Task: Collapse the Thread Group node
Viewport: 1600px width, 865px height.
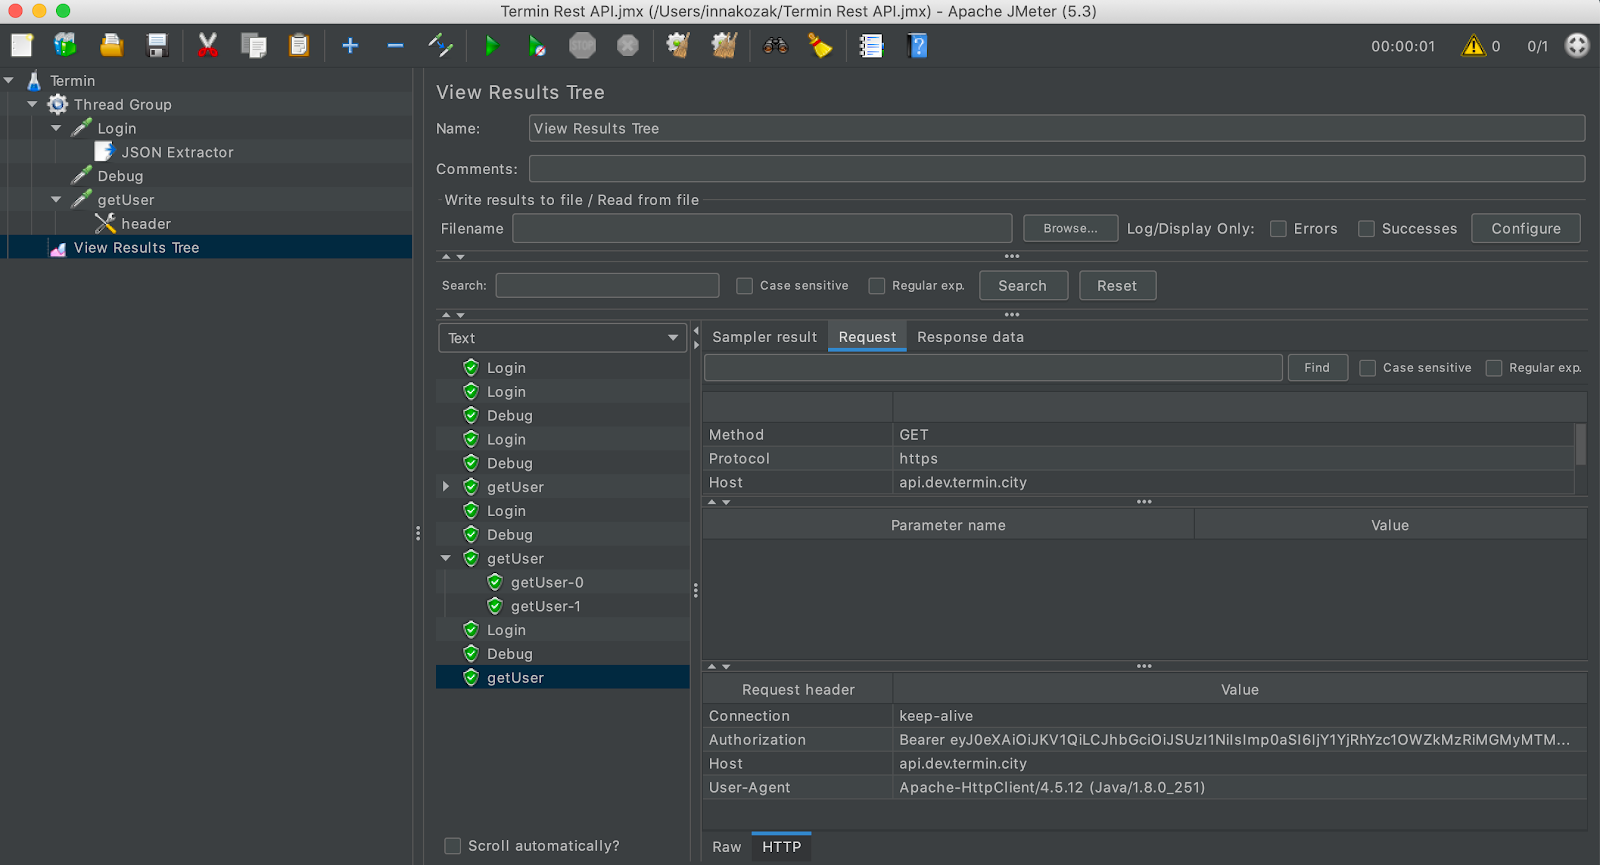Action: coord(33,104)
